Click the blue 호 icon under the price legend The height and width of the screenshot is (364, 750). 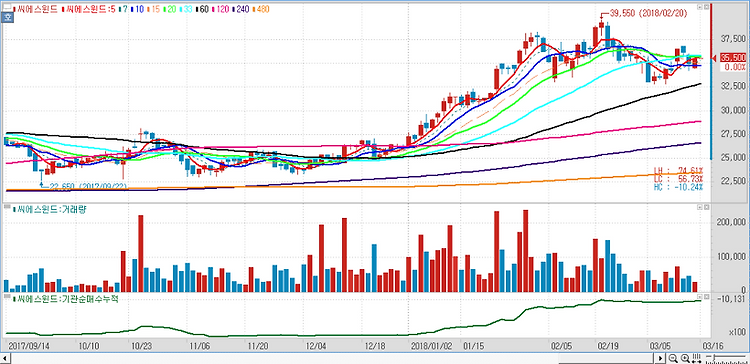click(7, 18)
